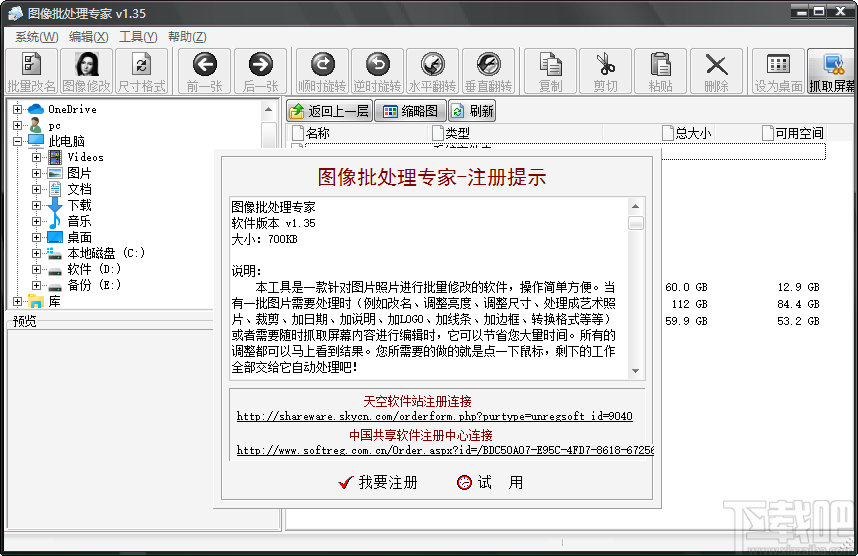Open the softreg.com.cn order link

click(445, 450)
